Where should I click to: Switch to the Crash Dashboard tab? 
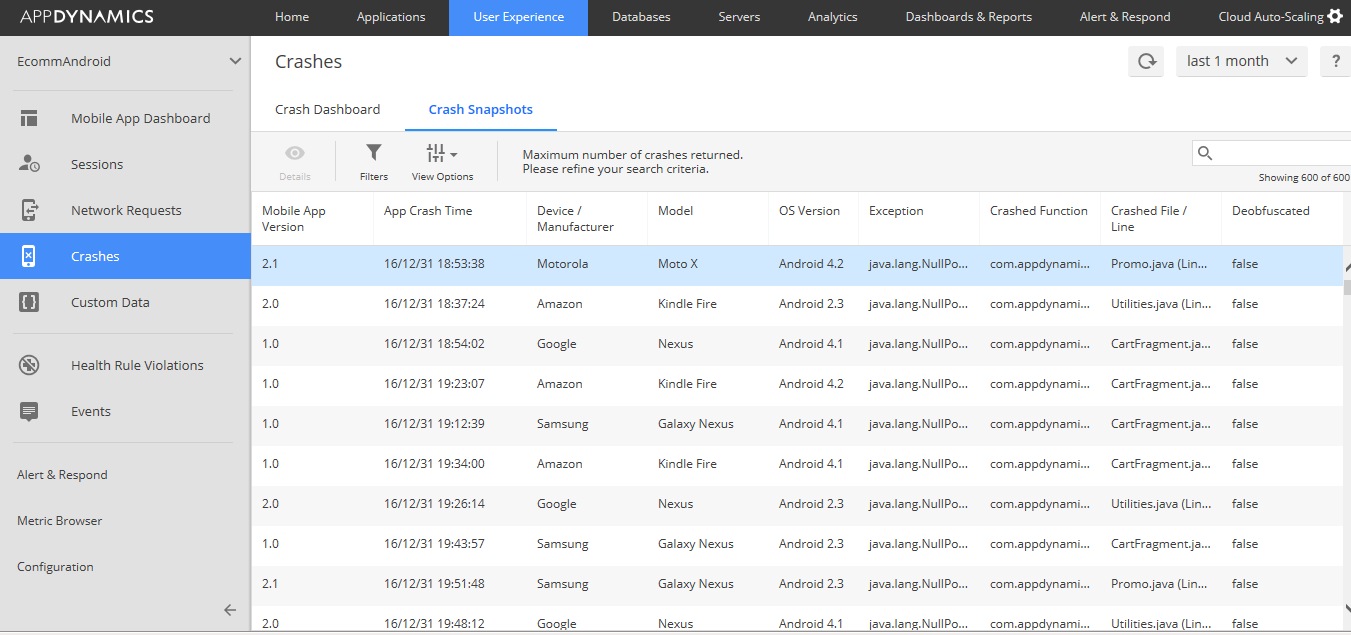(327, 110)
